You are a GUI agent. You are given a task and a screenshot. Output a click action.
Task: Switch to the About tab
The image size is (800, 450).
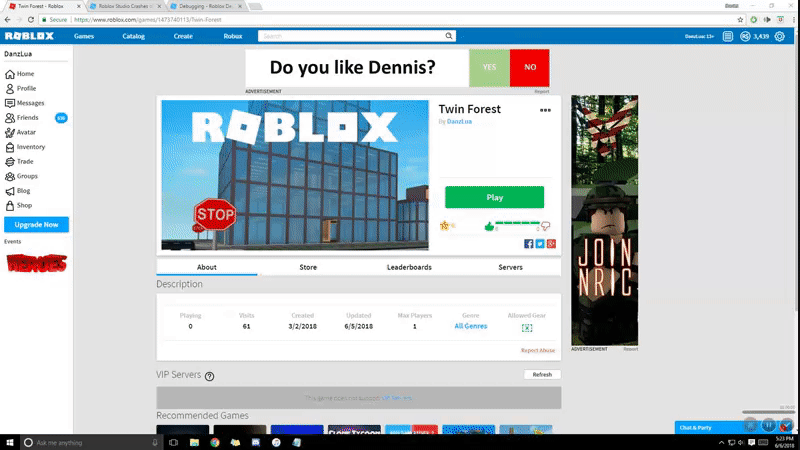(x=207, y=267)
